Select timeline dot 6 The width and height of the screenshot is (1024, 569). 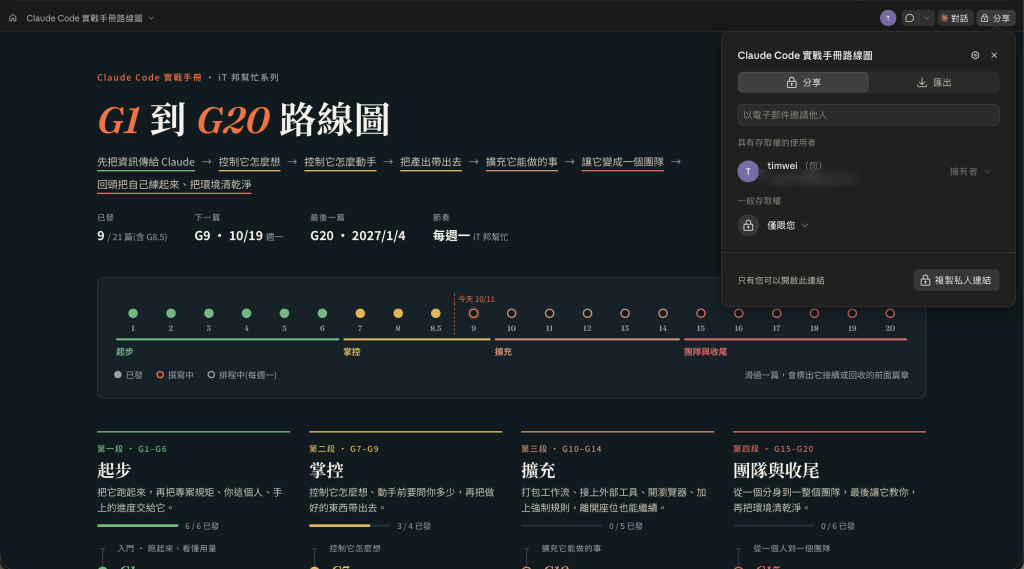point(322,314)
